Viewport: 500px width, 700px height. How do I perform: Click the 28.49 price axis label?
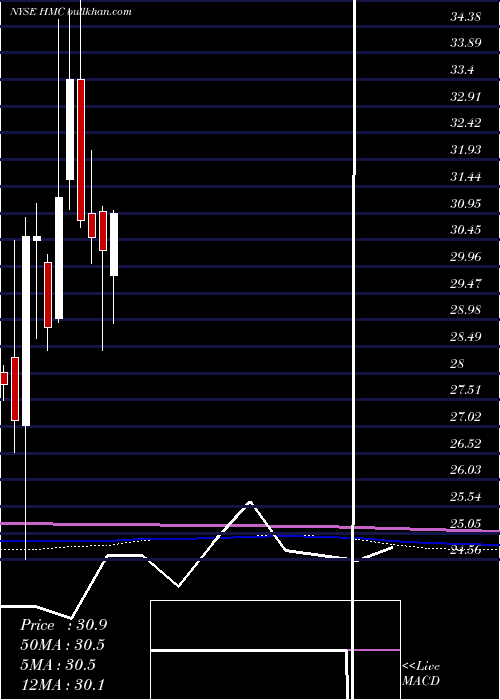(466, 336)
